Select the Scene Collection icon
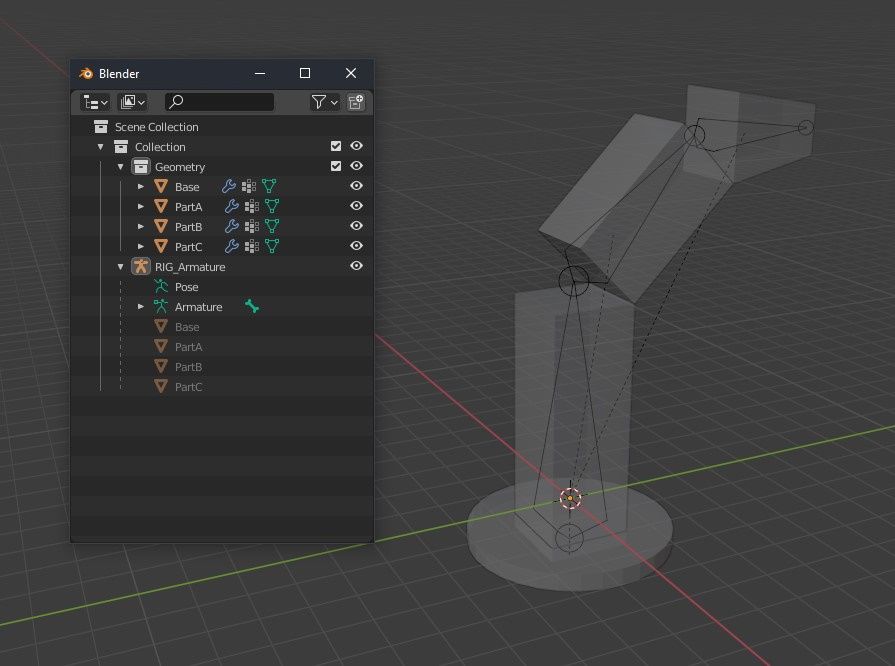 101,127
